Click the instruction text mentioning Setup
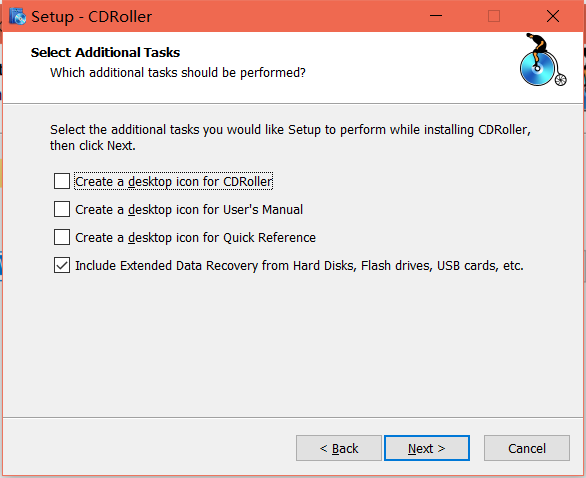Viewport: 586px width, 478px height. [290, 137]
